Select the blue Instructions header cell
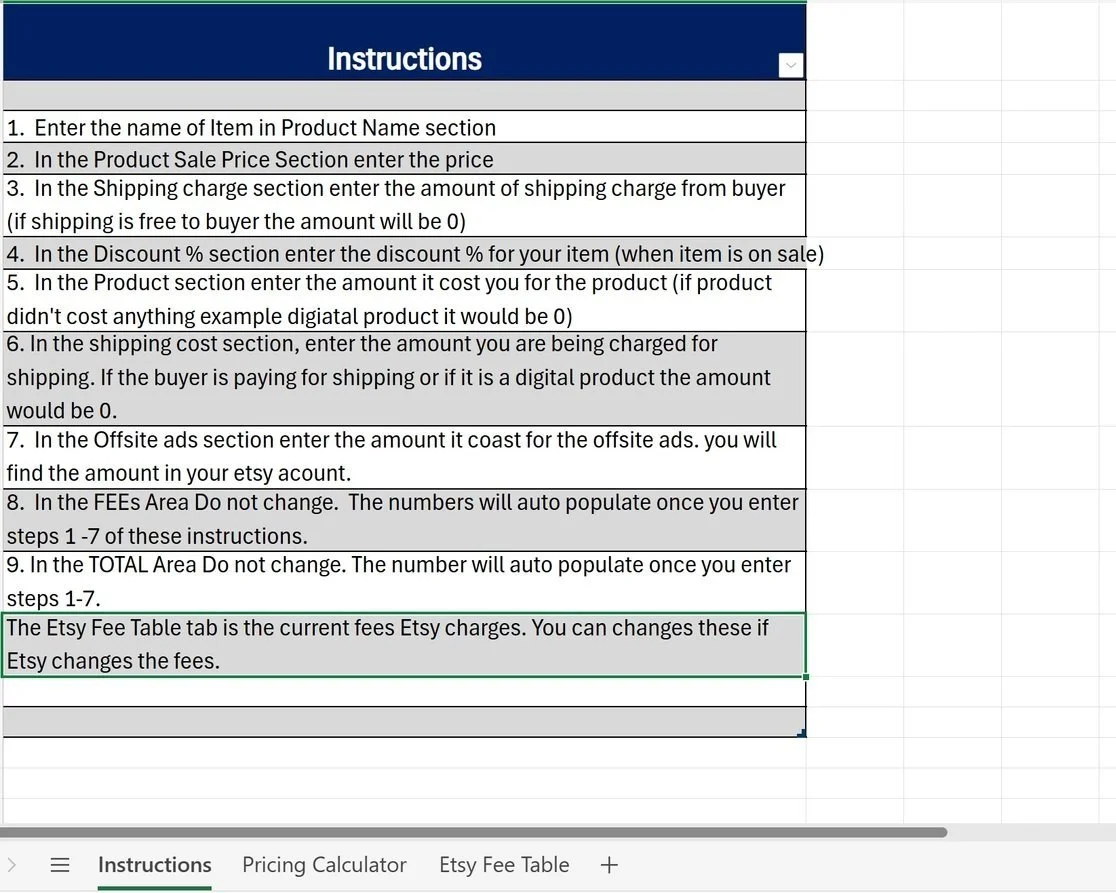The image size is (1116, 893). pos(404,42)
